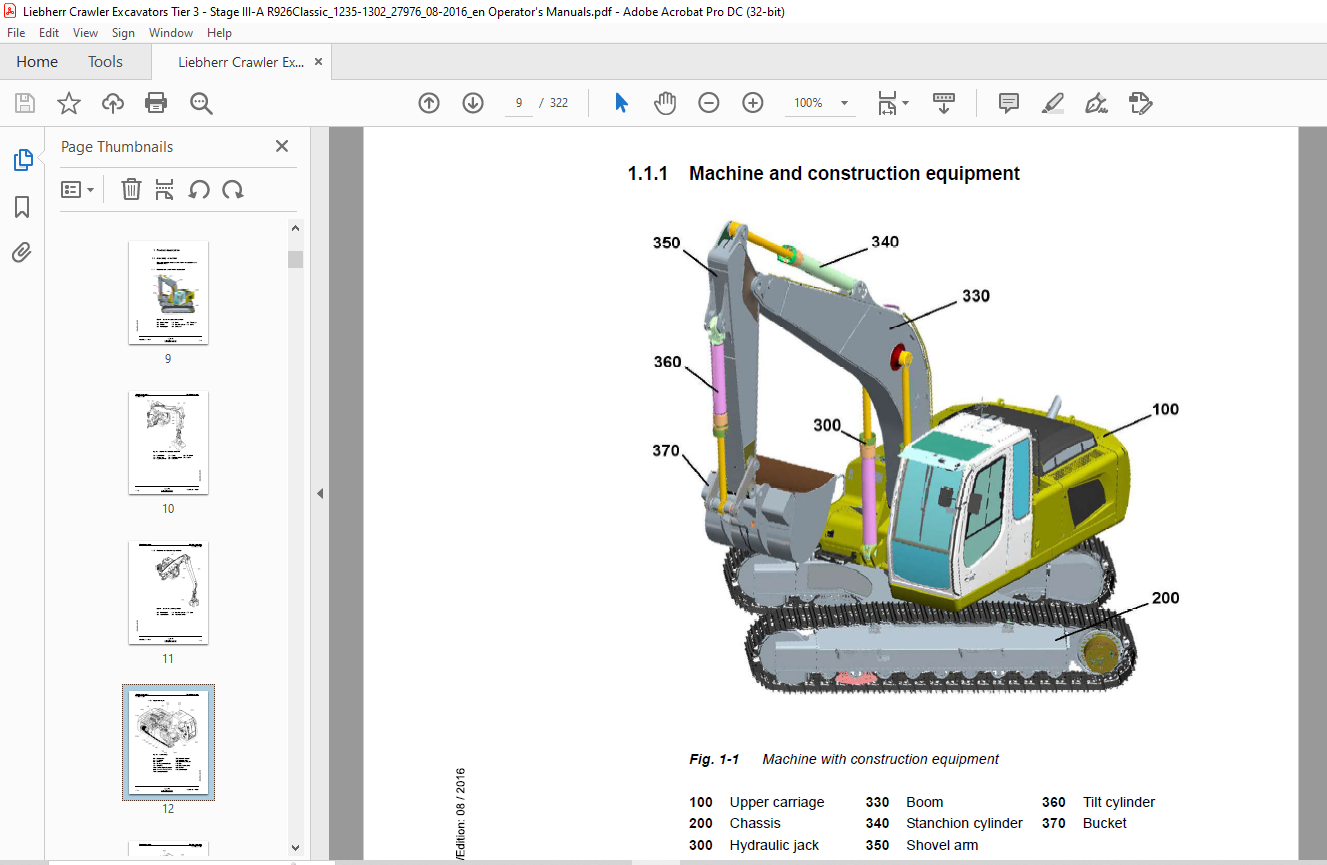Open the Sign menu
The image size is (1327, 865).
tap(123, 33)
